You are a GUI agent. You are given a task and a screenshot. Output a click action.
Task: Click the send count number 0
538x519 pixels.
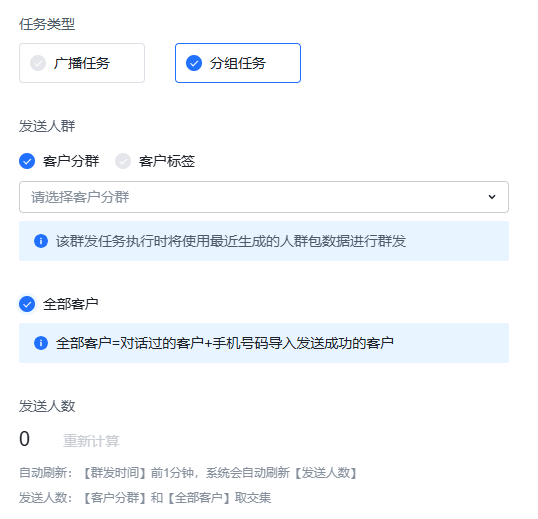click(x=24, y=439)
